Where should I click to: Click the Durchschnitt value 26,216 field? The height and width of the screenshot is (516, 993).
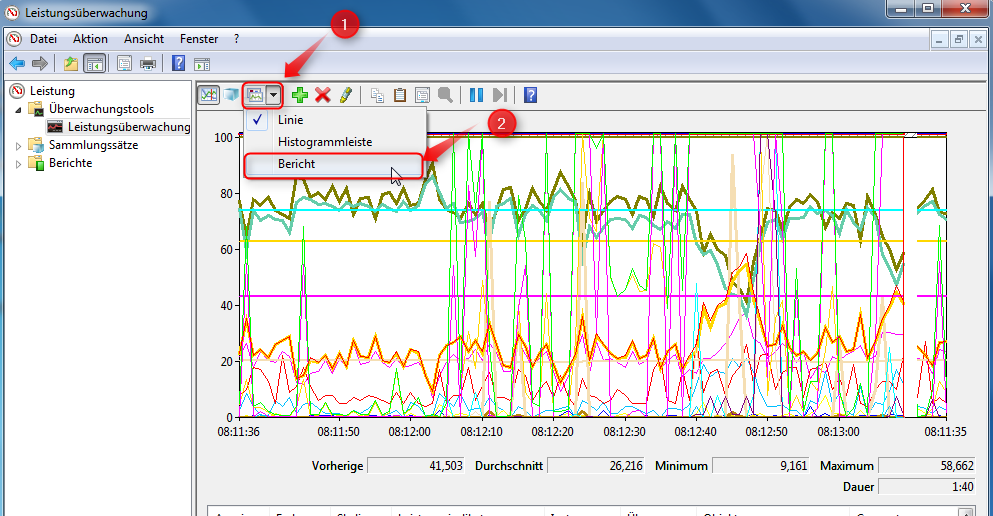595,466
